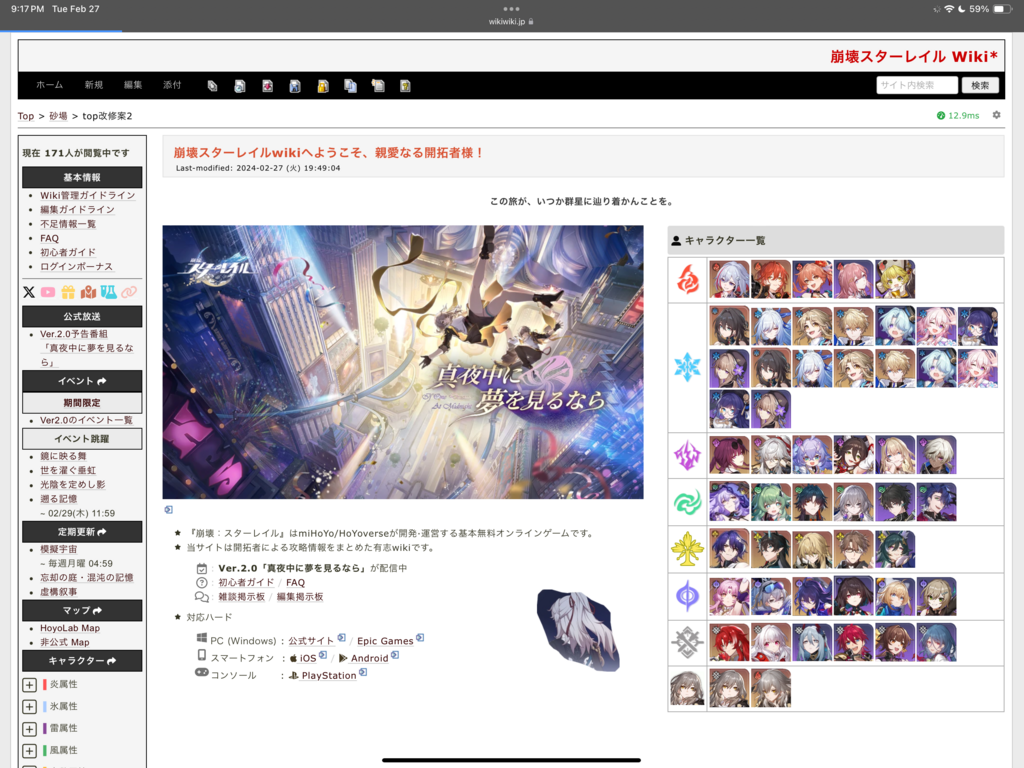This screenshot has width=1024, height=768.
Task: Tap the wikiwiki.jp address bar
Action: 511,22
